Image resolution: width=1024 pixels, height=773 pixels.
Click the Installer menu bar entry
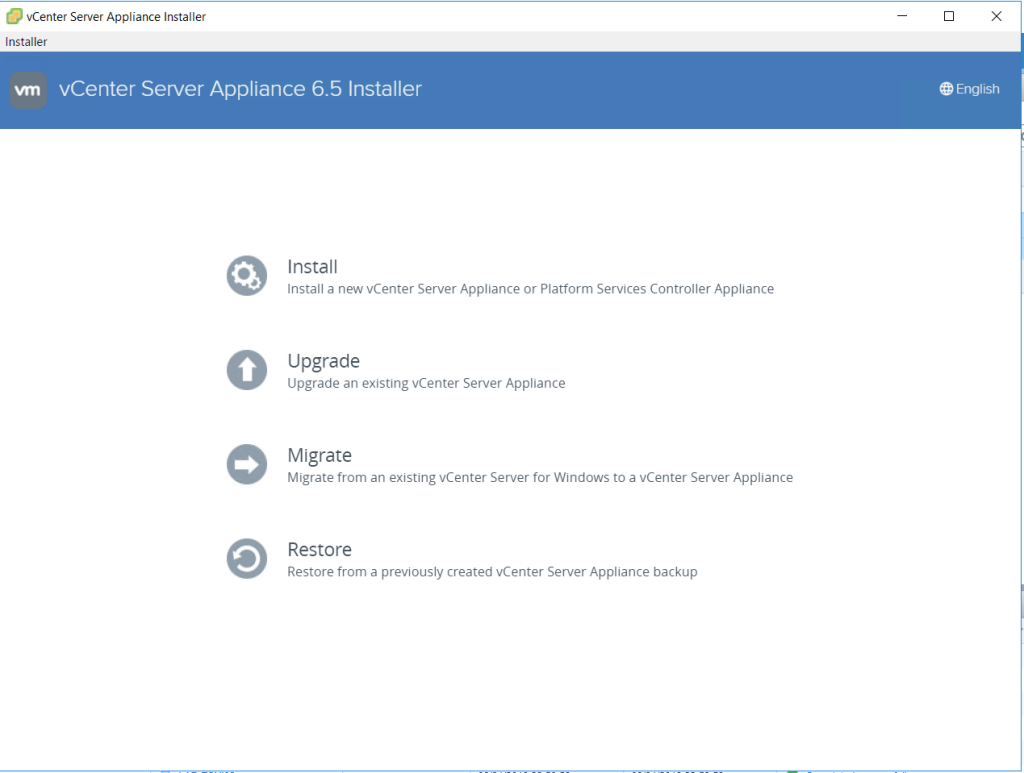[x=26, y=41]
